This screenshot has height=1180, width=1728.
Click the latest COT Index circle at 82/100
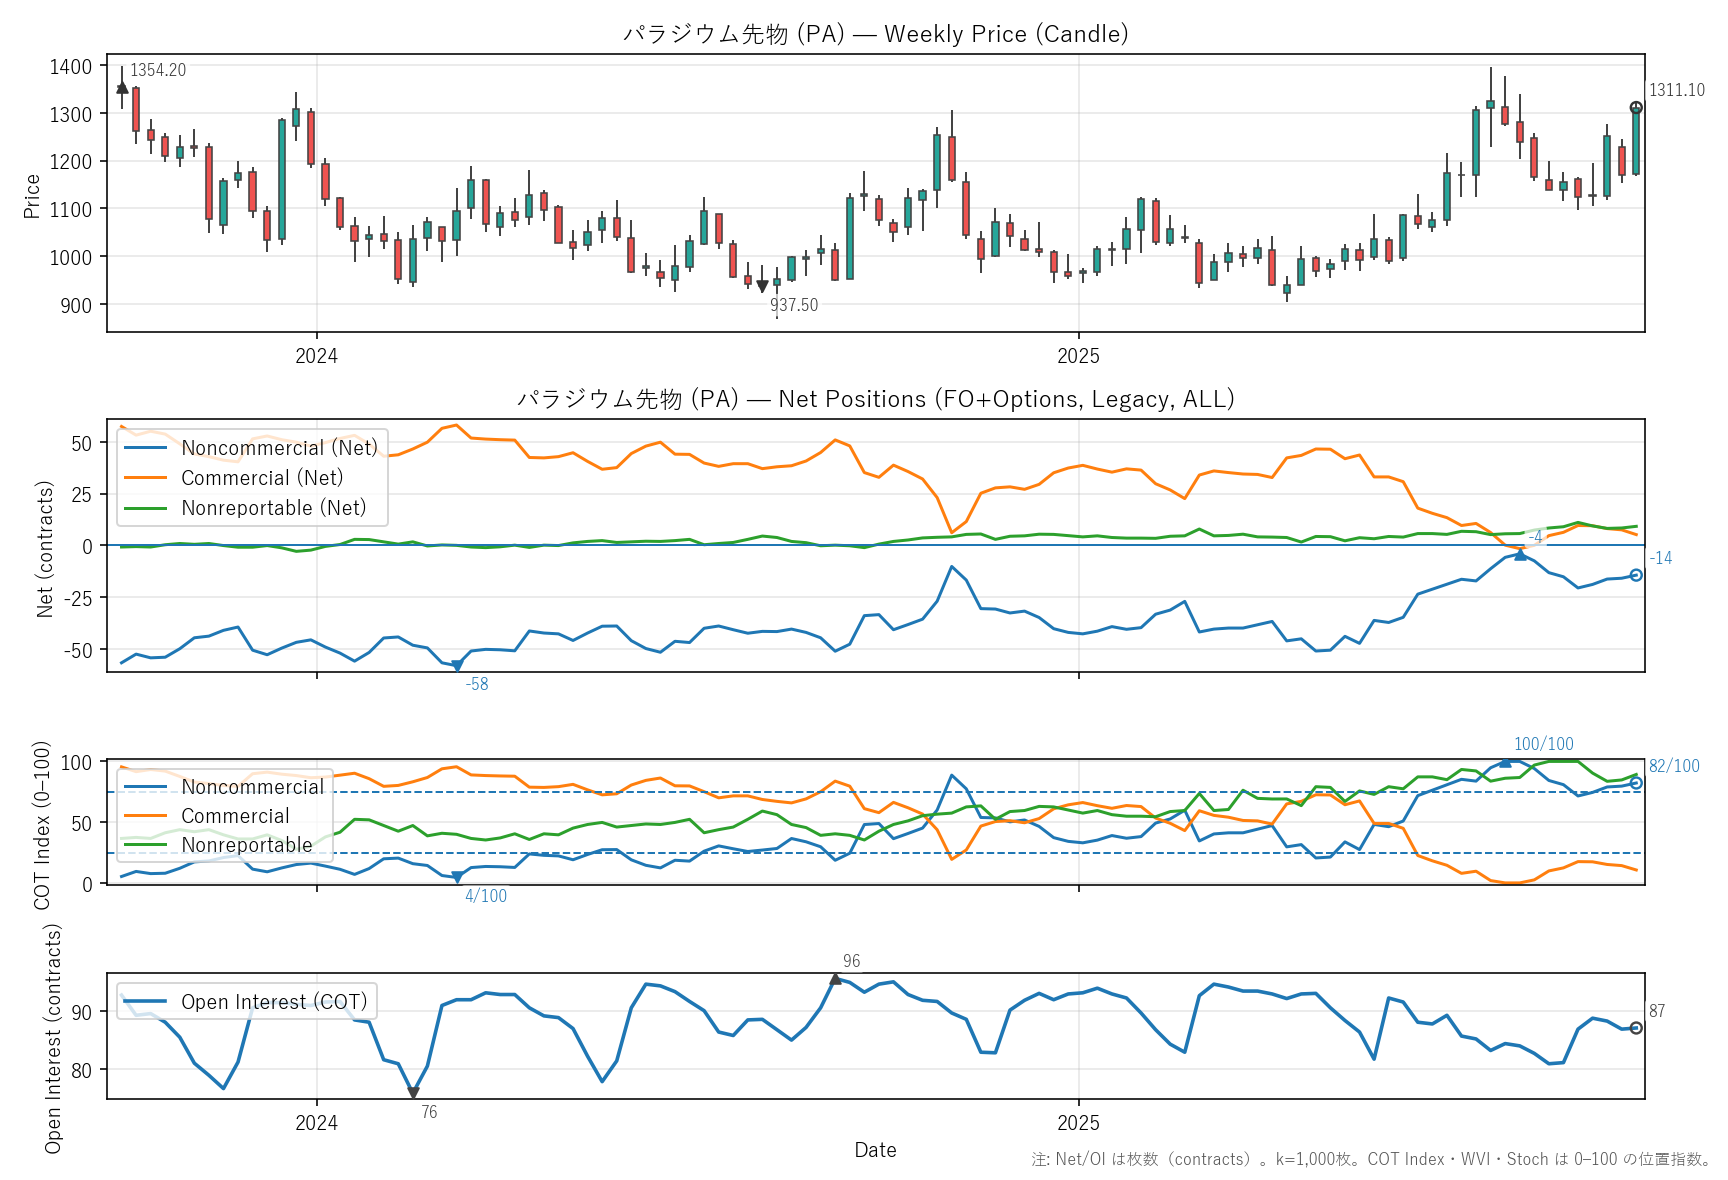tap(1636, 783)
